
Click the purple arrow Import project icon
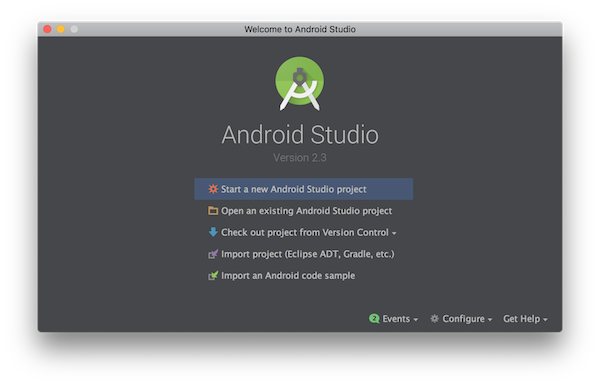[213, 254]
